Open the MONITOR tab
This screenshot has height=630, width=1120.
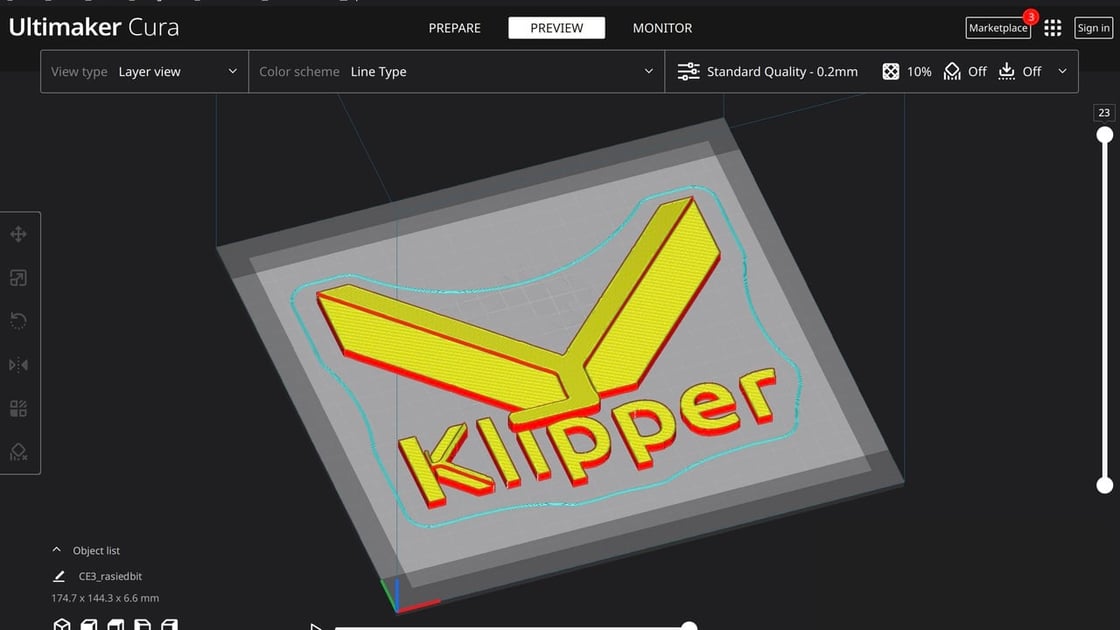point(661,27)
